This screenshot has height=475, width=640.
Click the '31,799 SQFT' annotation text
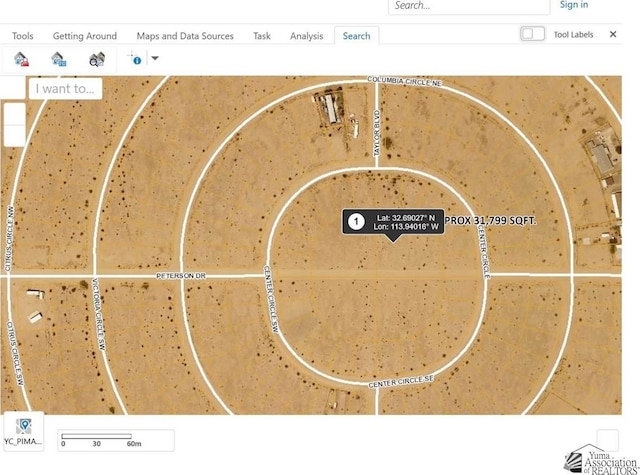click(x=504, y=221)
